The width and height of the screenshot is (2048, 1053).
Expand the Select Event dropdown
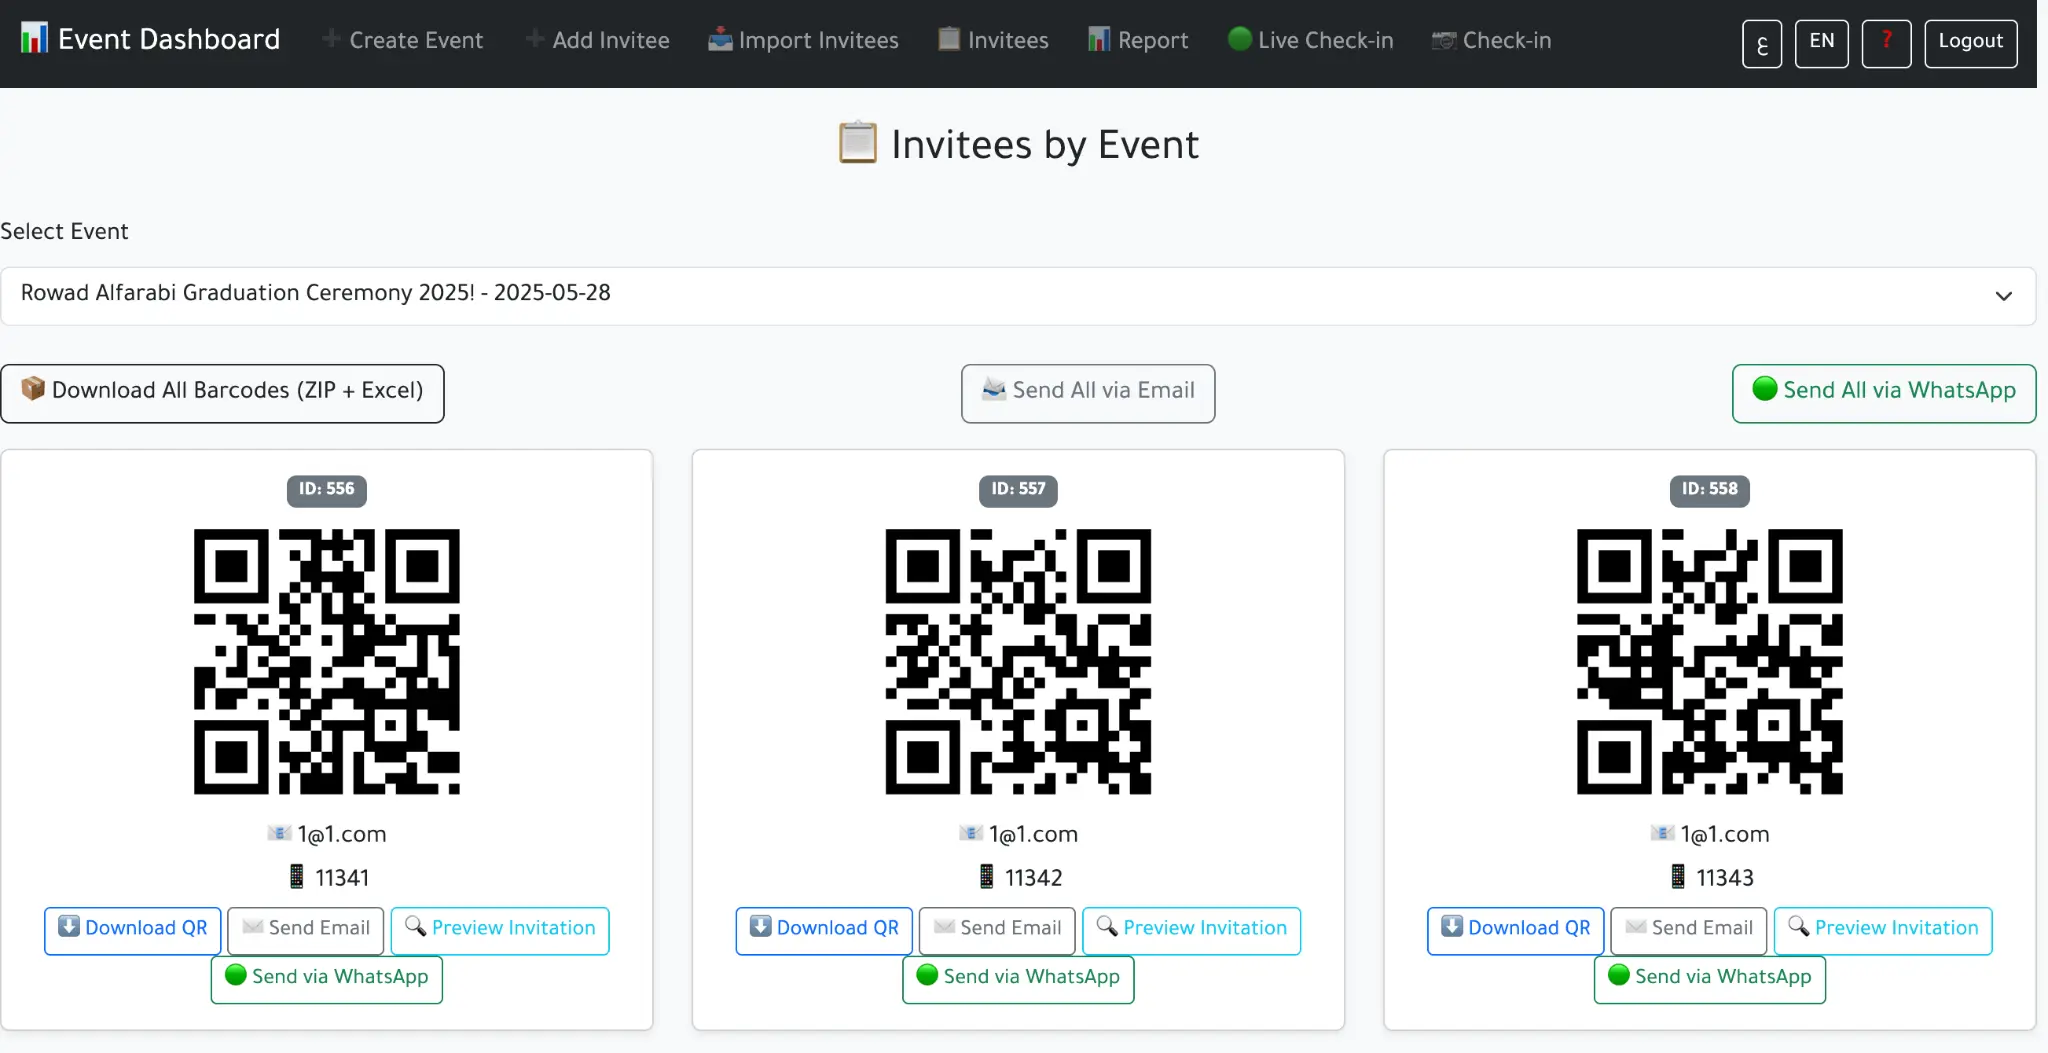(x=1017, y=295)
